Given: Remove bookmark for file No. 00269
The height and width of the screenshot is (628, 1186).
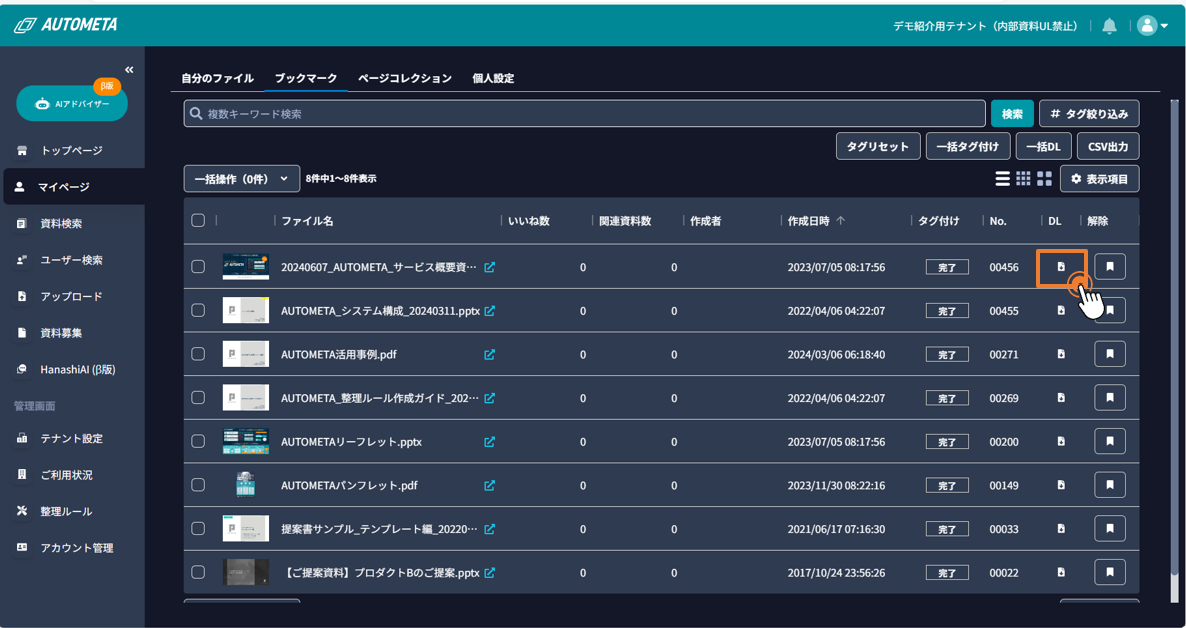Looking at the screenshot, I should click(x=1110, y=397).
